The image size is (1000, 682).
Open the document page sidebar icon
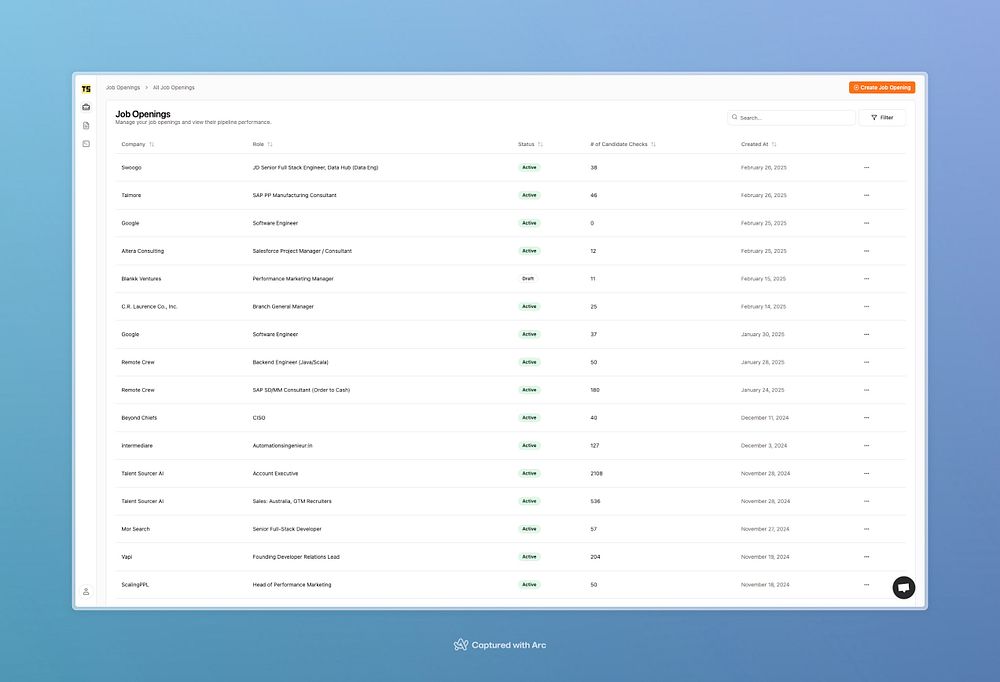pyautogui.click(x=86, y=126)
